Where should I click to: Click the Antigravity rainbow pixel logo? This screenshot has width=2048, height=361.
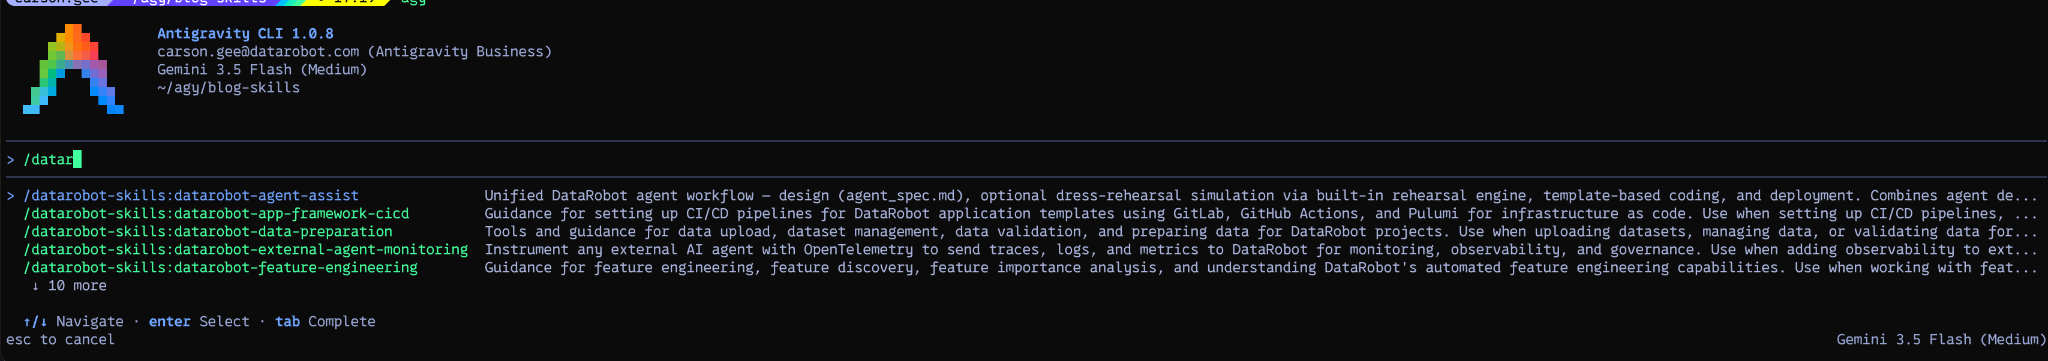[73, 69]
